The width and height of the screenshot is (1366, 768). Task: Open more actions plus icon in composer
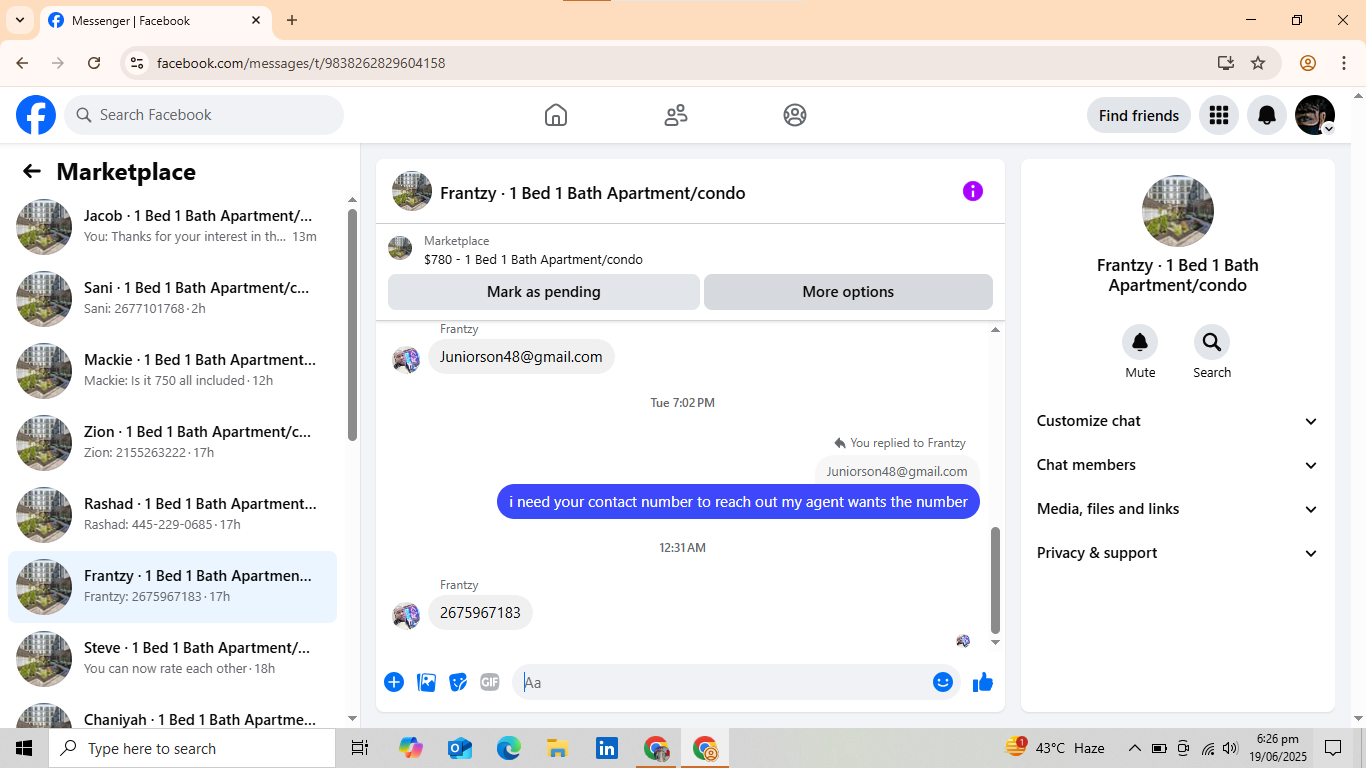pos(394,682)
